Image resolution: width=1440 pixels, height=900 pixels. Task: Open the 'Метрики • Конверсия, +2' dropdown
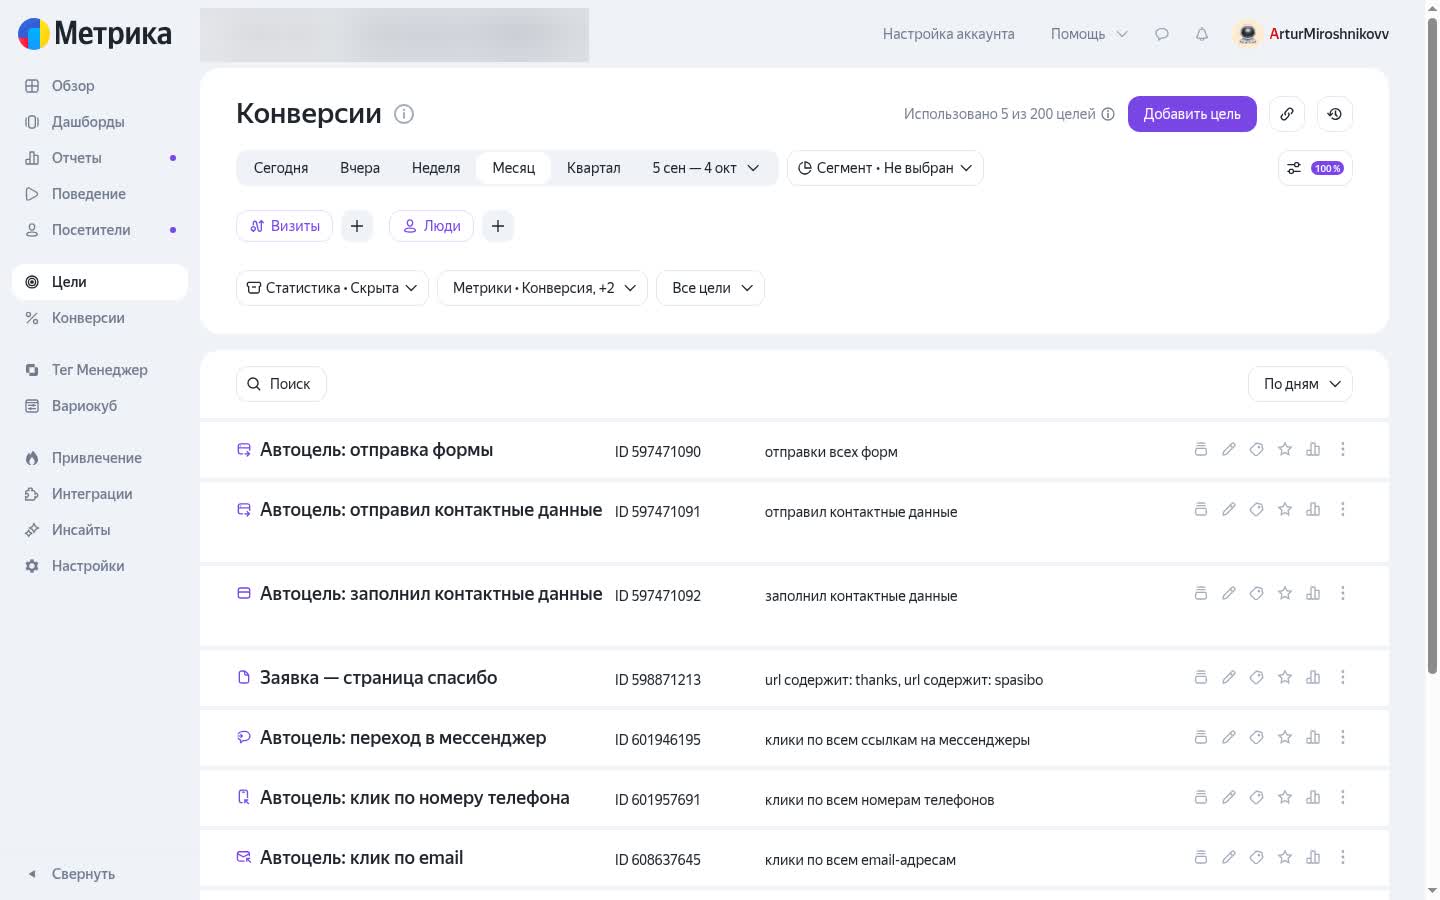(543, 288)
